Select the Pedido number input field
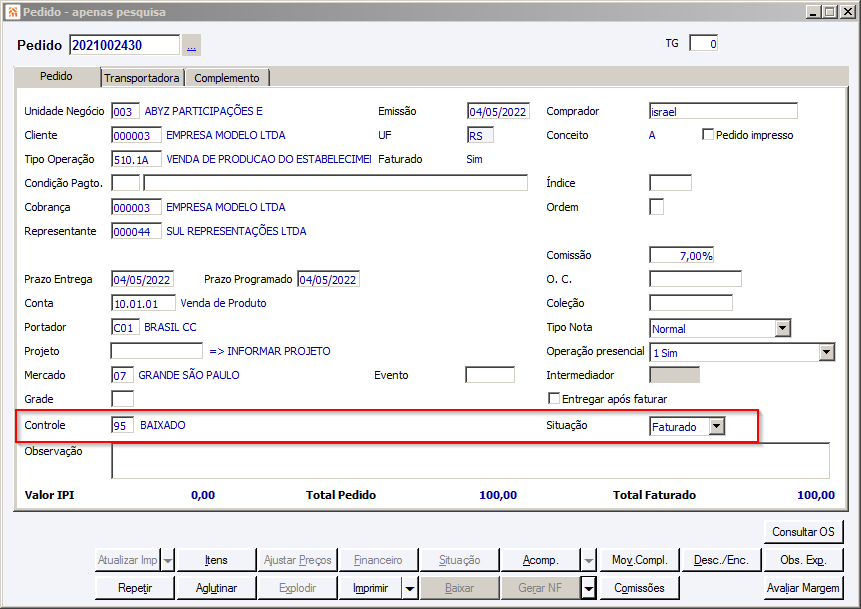 (x=124, y=45)
